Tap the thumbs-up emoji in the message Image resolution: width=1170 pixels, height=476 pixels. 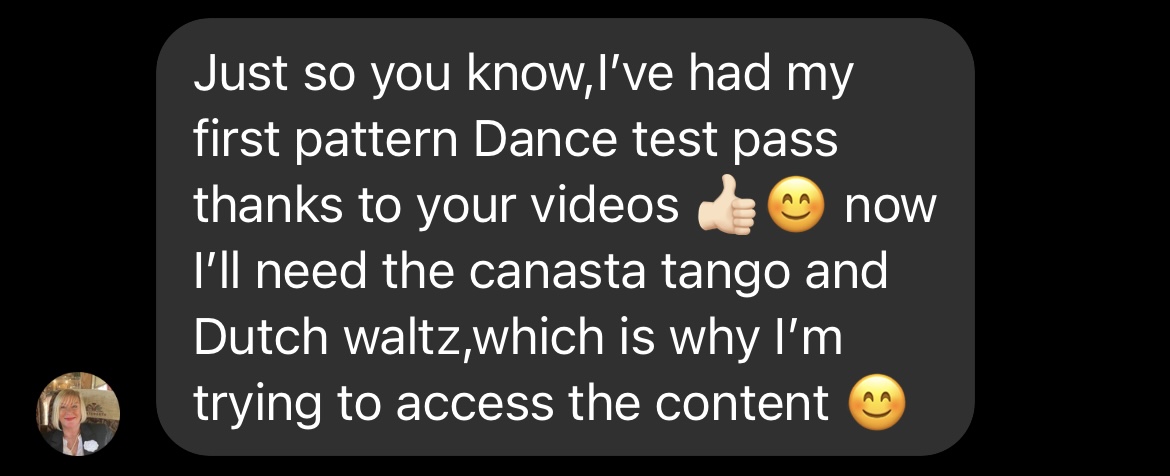pyautogui.click(x=726, y=207)
